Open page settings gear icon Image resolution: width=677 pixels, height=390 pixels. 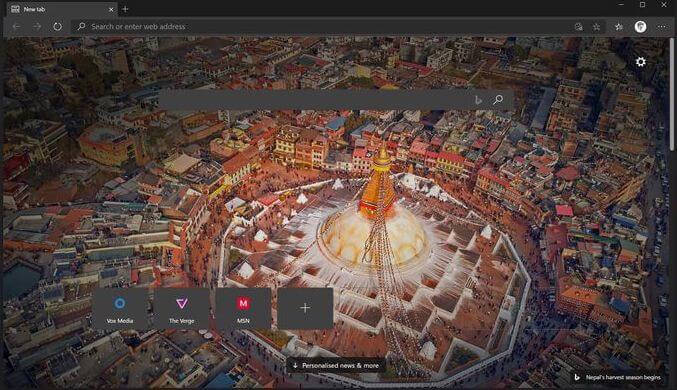pyautogui.click(x=641, y=62)
